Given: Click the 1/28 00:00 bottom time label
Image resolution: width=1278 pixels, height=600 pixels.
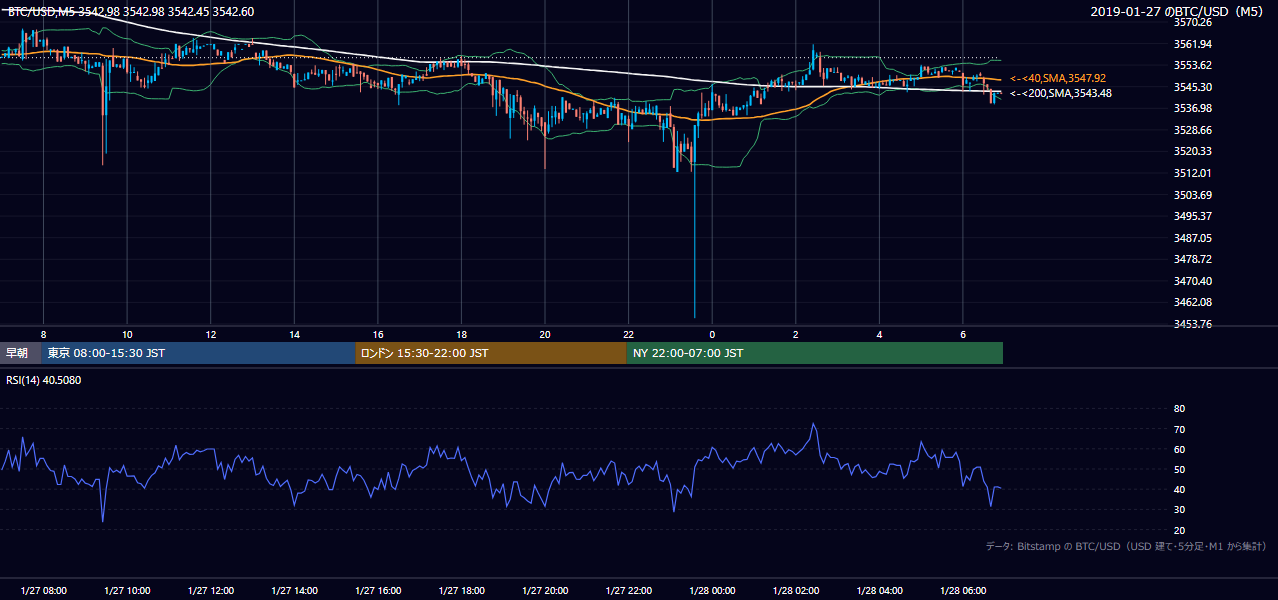Looking at the screenshot, I should [x=712, y=590].
